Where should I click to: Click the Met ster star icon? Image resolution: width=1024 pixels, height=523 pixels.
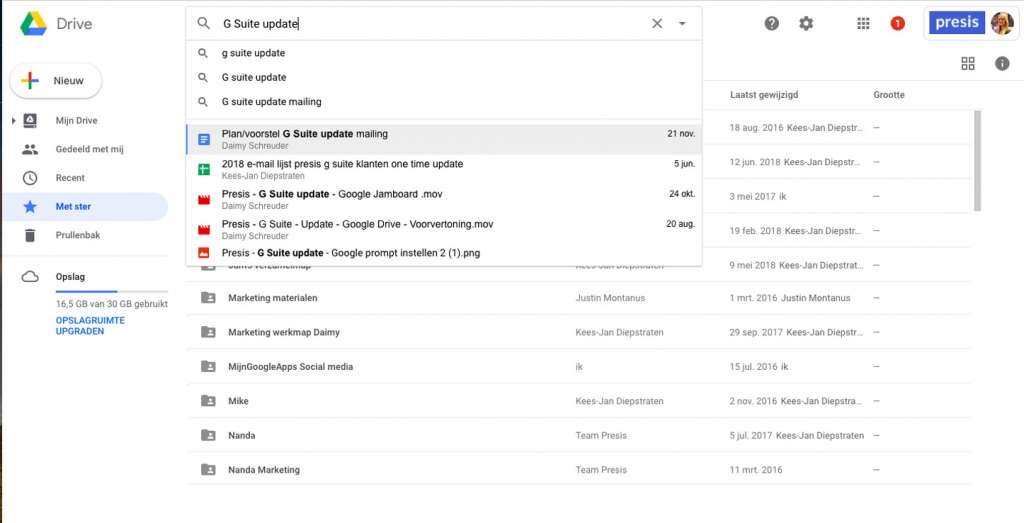pyautogui.click(x=29, y=206)
